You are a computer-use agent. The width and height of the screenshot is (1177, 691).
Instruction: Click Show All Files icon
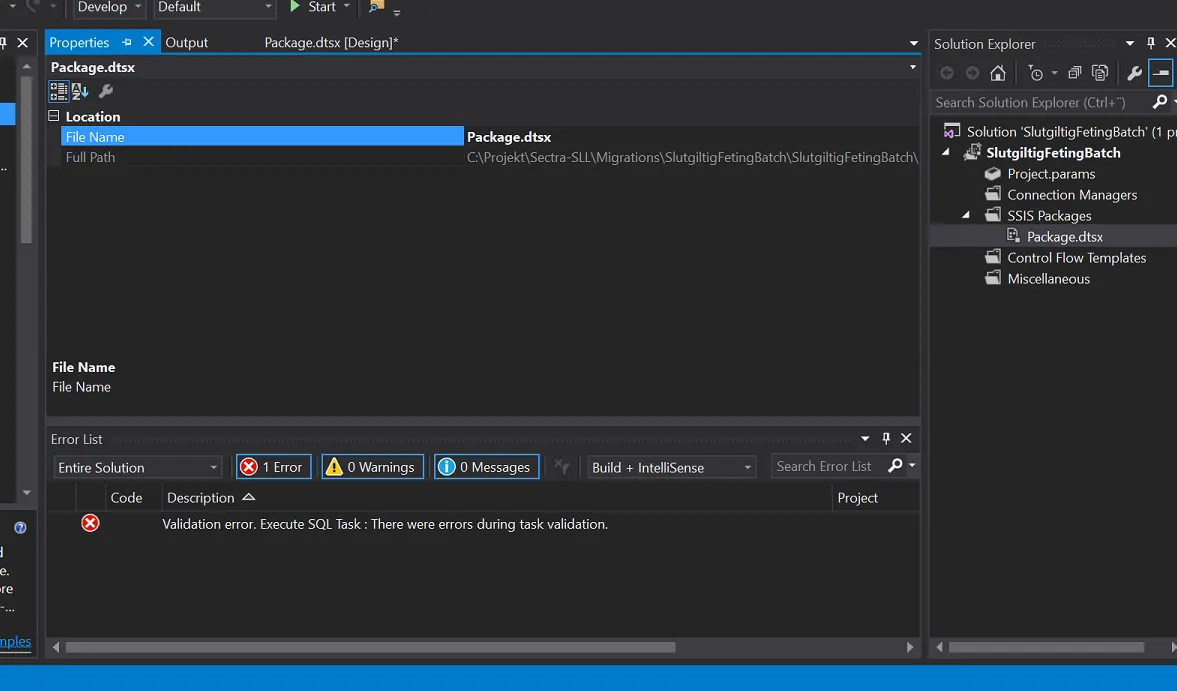pos(1100,73)
